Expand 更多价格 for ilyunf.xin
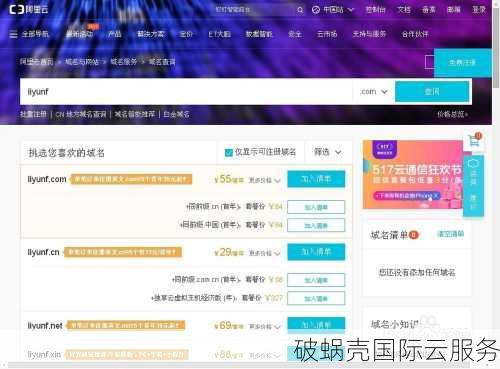 coord(264,355)
